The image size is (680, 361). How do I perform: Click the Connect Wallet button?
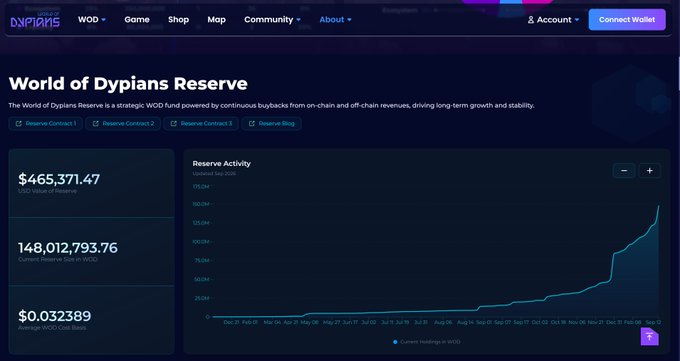click(627, 20)
